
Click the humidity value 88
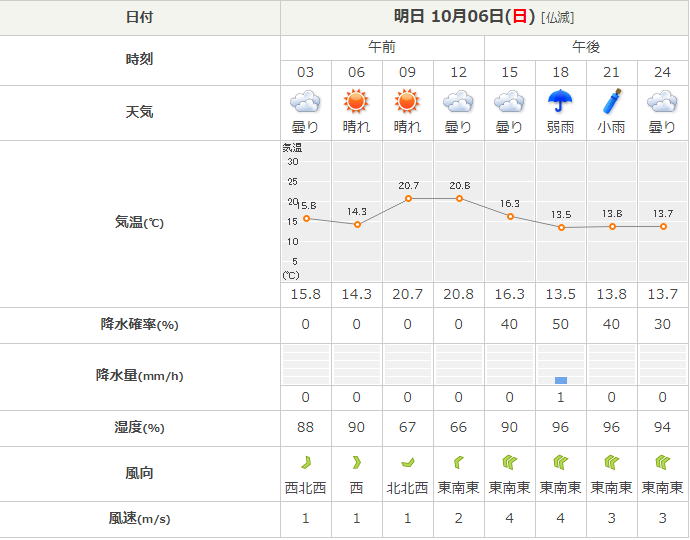[305, 427]
